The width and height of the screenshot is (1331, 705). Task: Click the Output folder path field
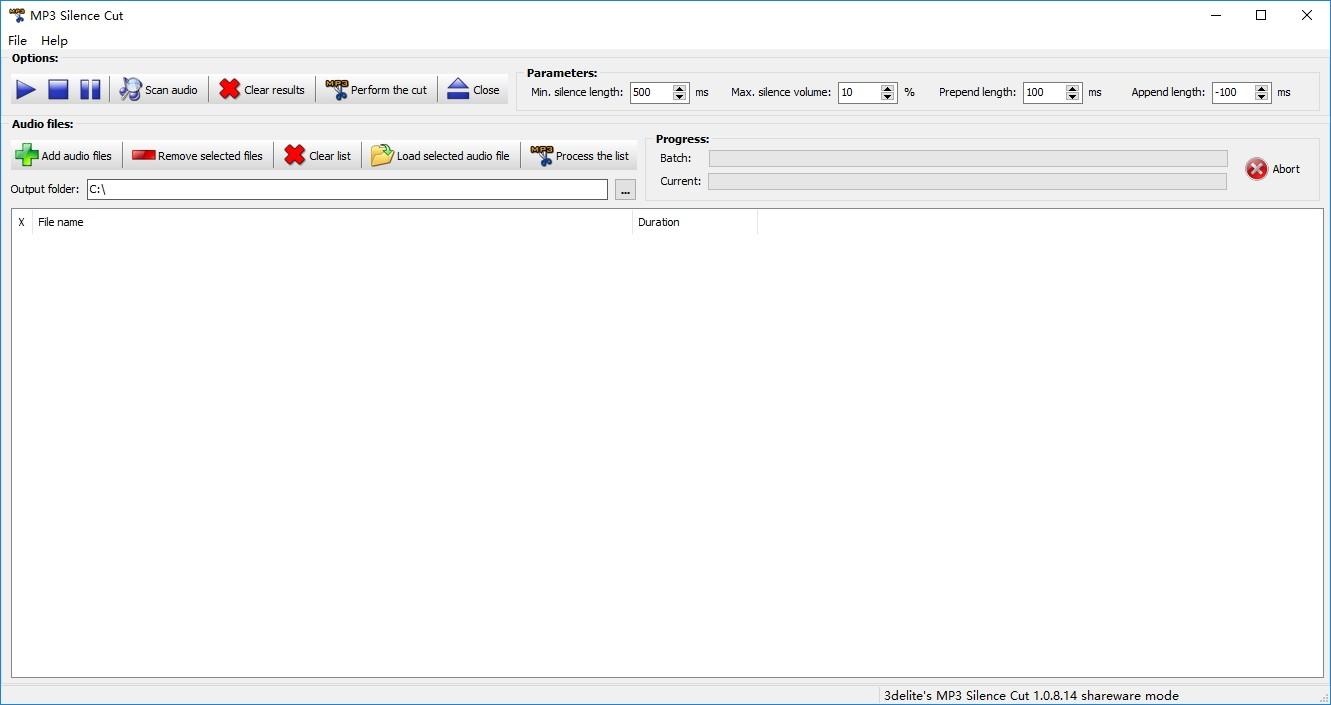tap(346, 189)
